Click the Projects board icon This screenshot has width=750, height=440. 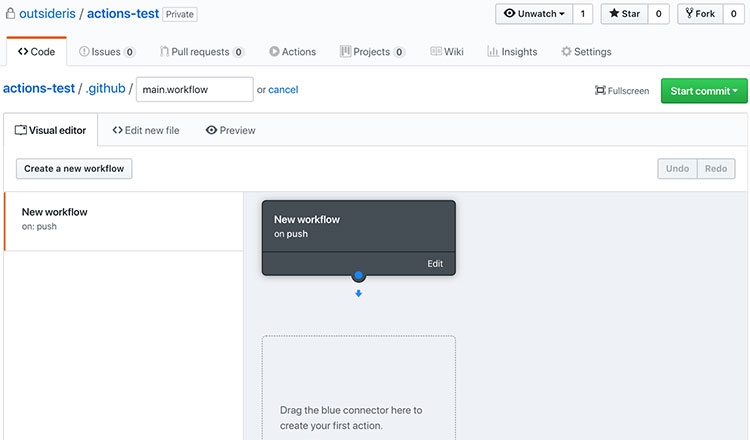(x=345, y=51)
